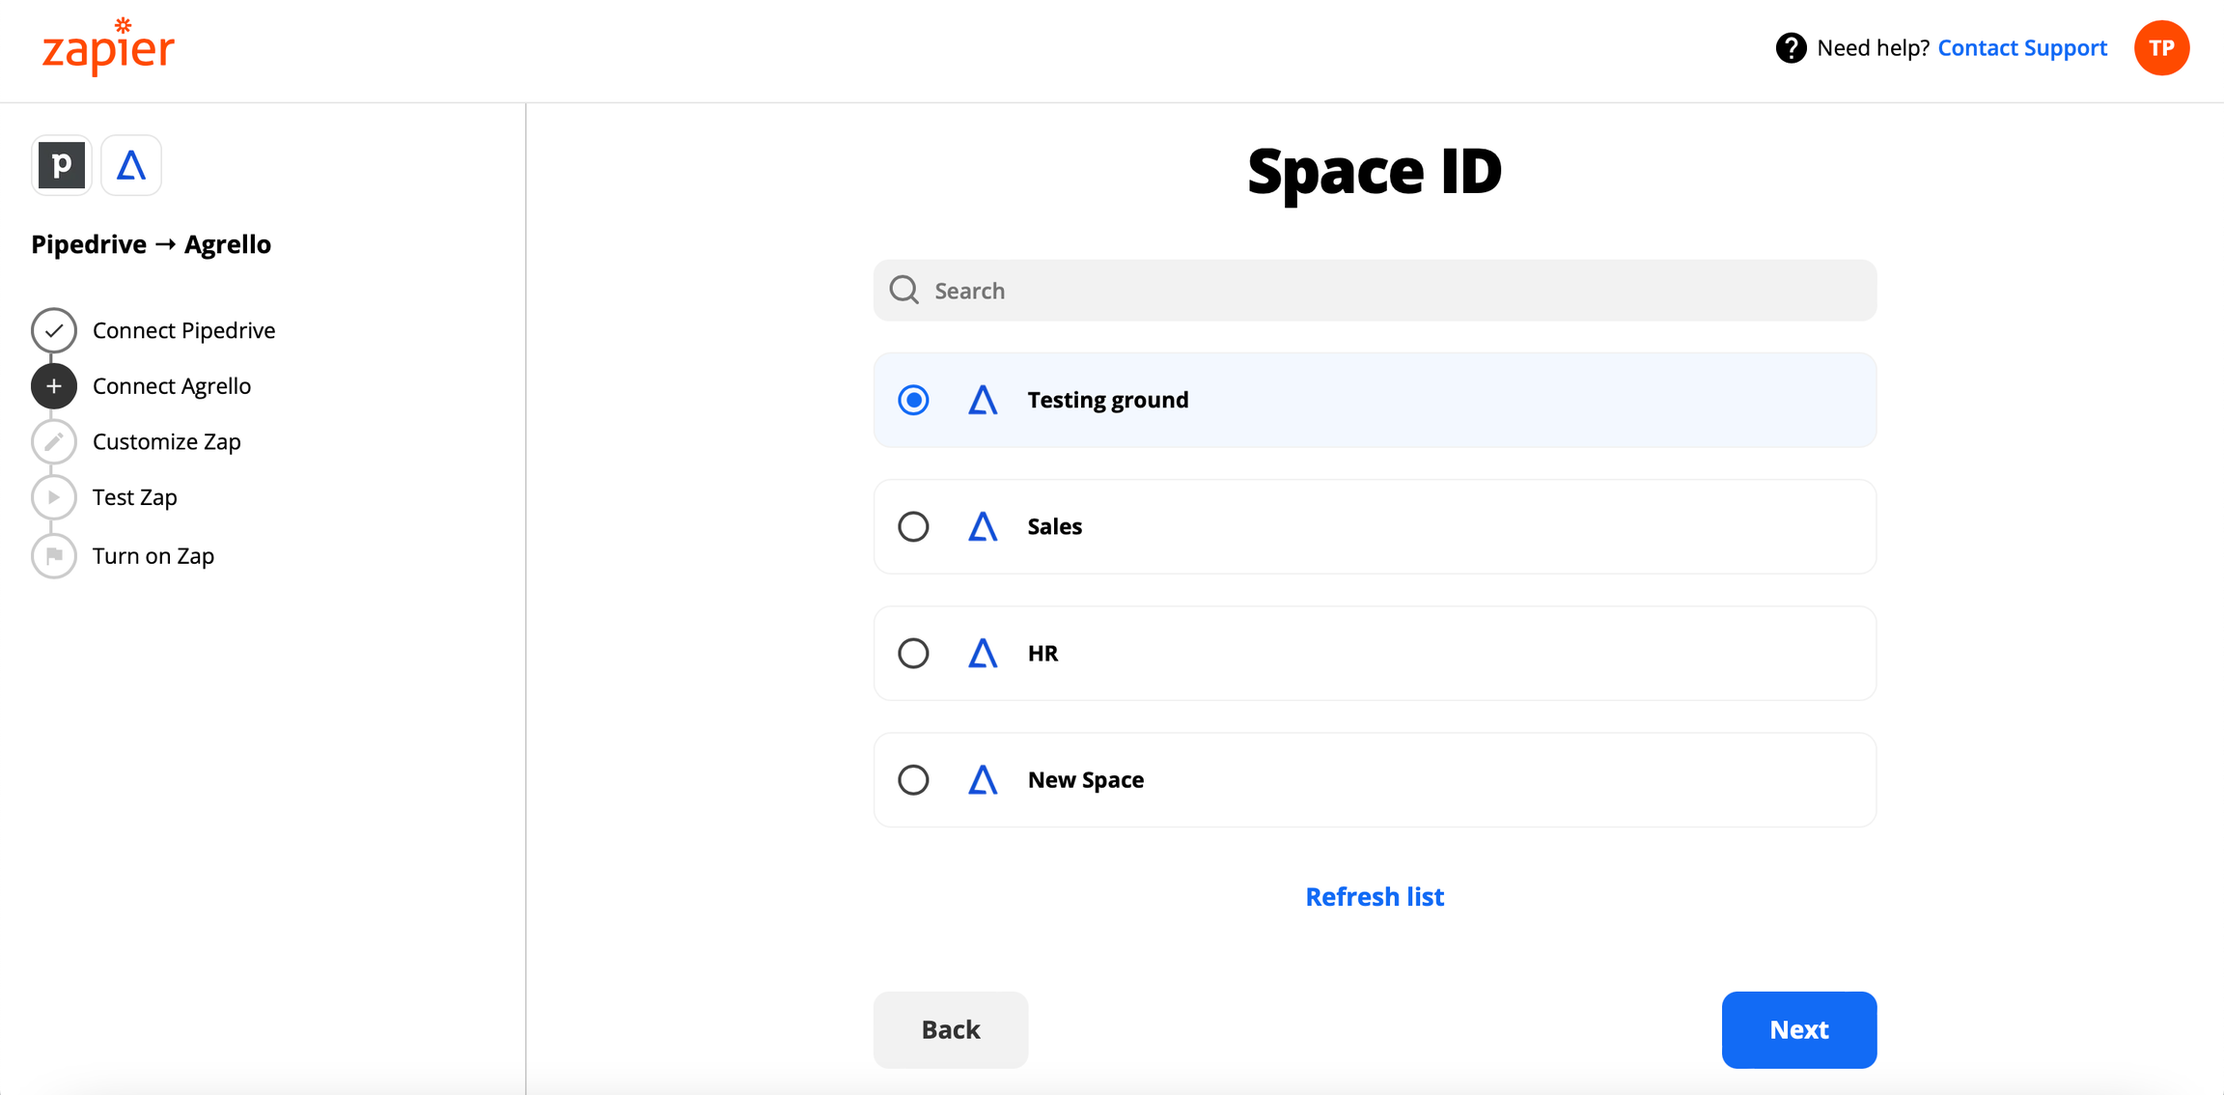The height and width of the screenshot is (1095, 2224).
Task: Click the Pipedrive app icon in sidebar
Action: (61, 165)
